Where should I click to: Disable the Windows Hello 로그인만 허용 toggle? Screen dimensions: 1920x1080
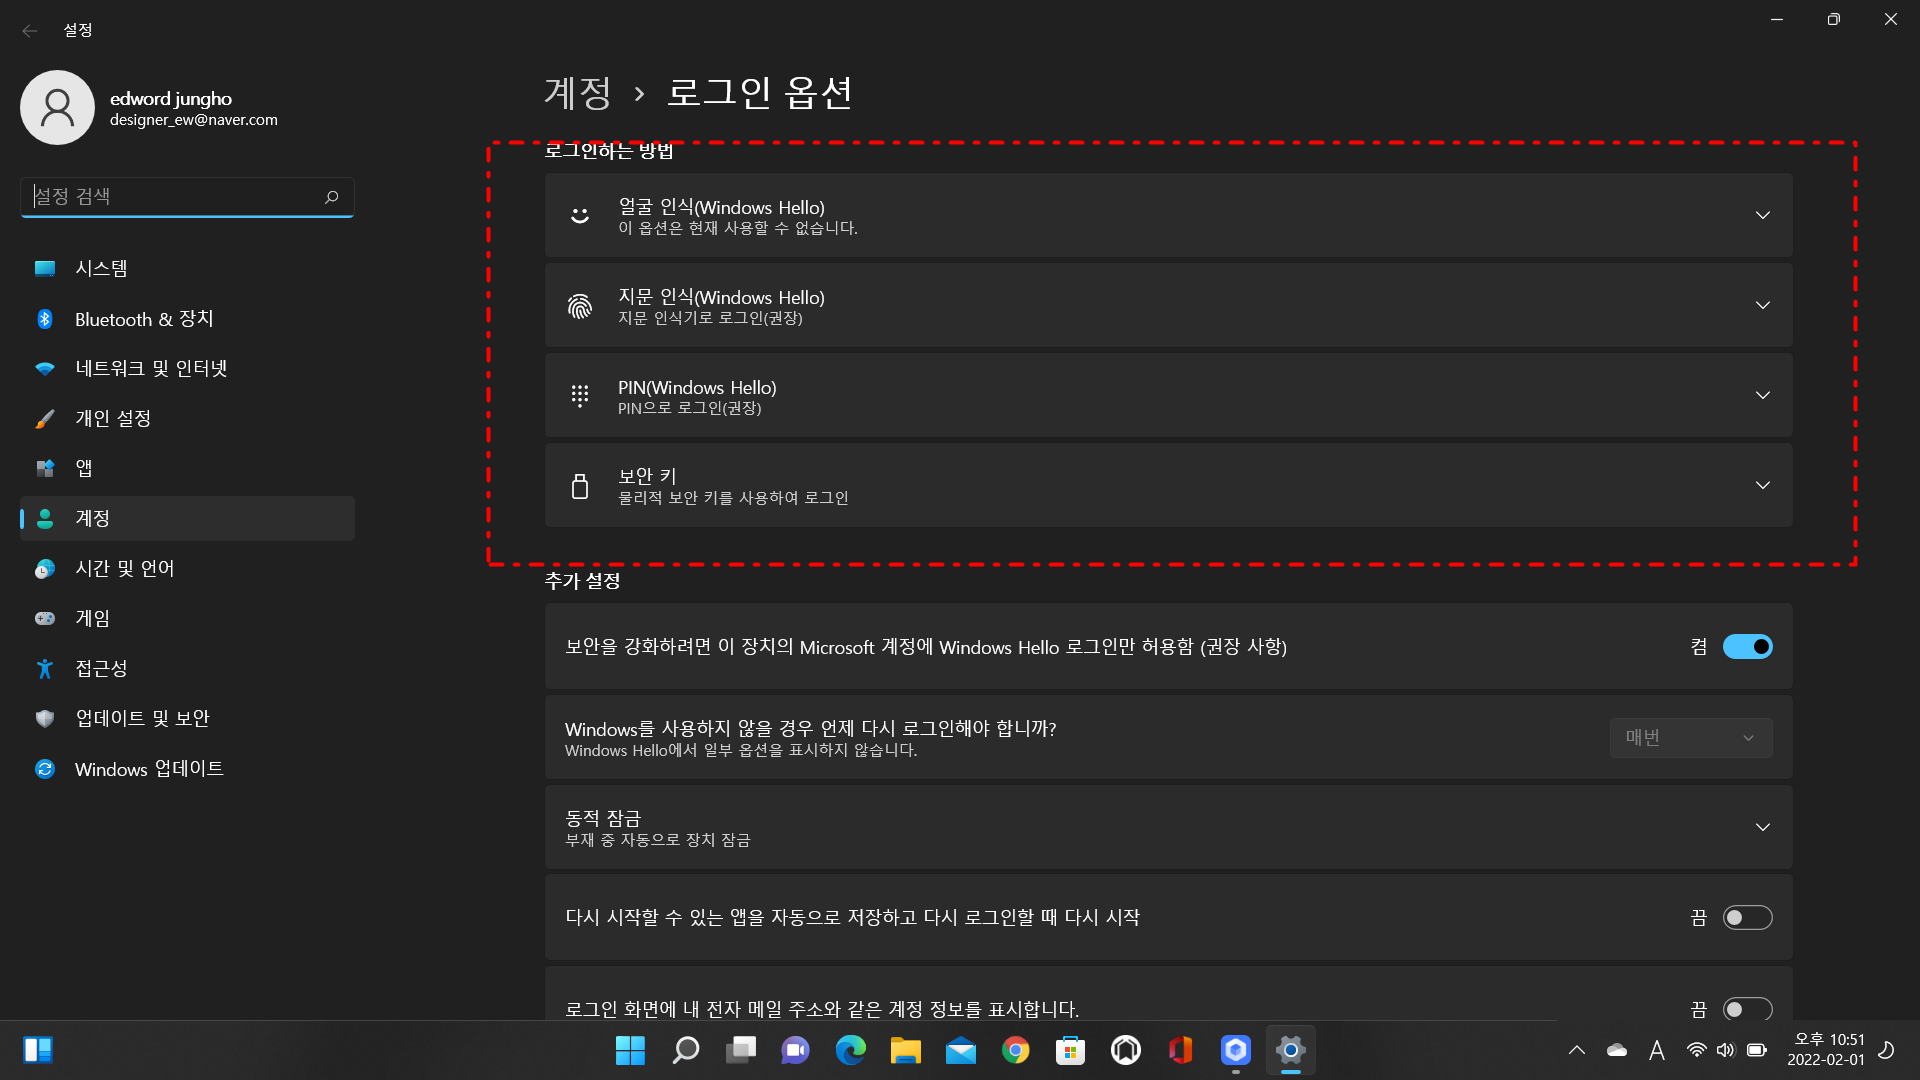click(1747, 646)
